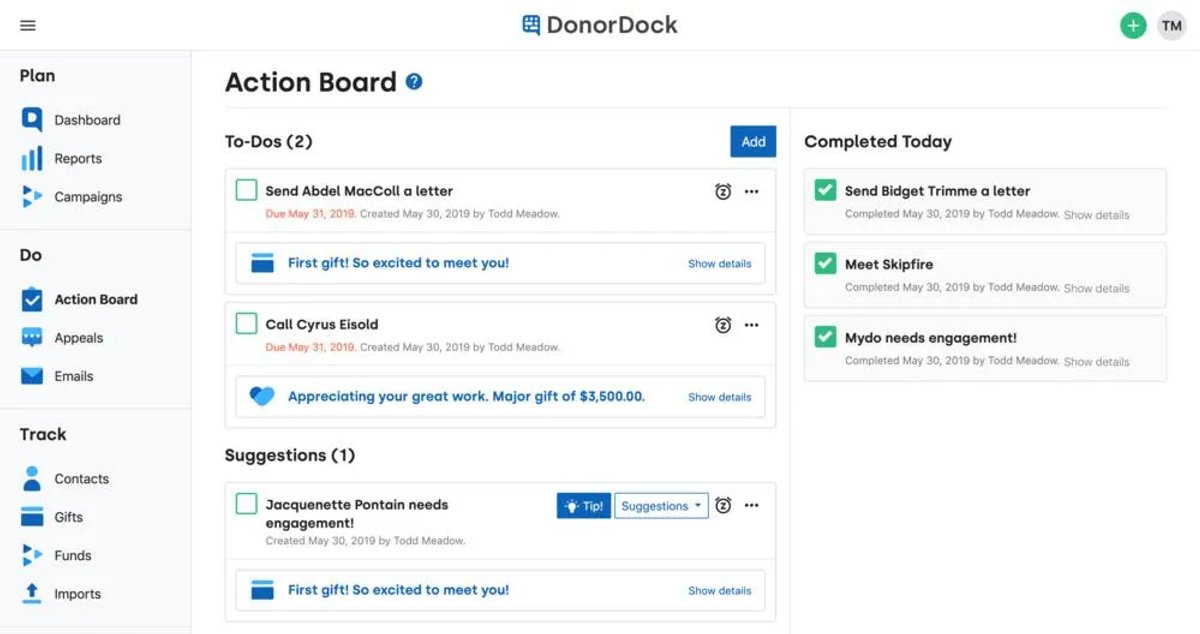Click gift card icon under Abdel MacColl task
This screenshot has height=634, width=1200.
click(x=262, y=263)
